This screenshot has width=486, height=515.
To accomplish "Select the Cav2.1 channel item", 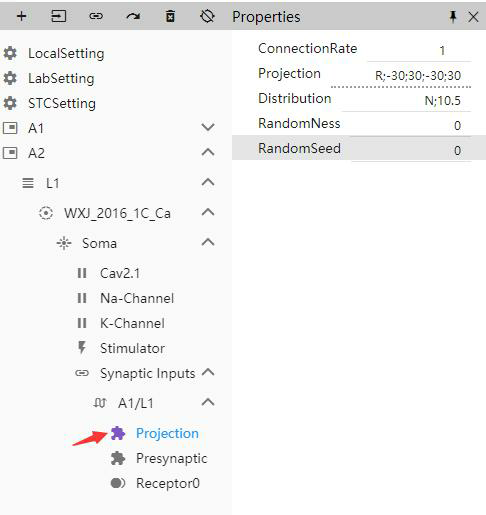I will (120, 273).
